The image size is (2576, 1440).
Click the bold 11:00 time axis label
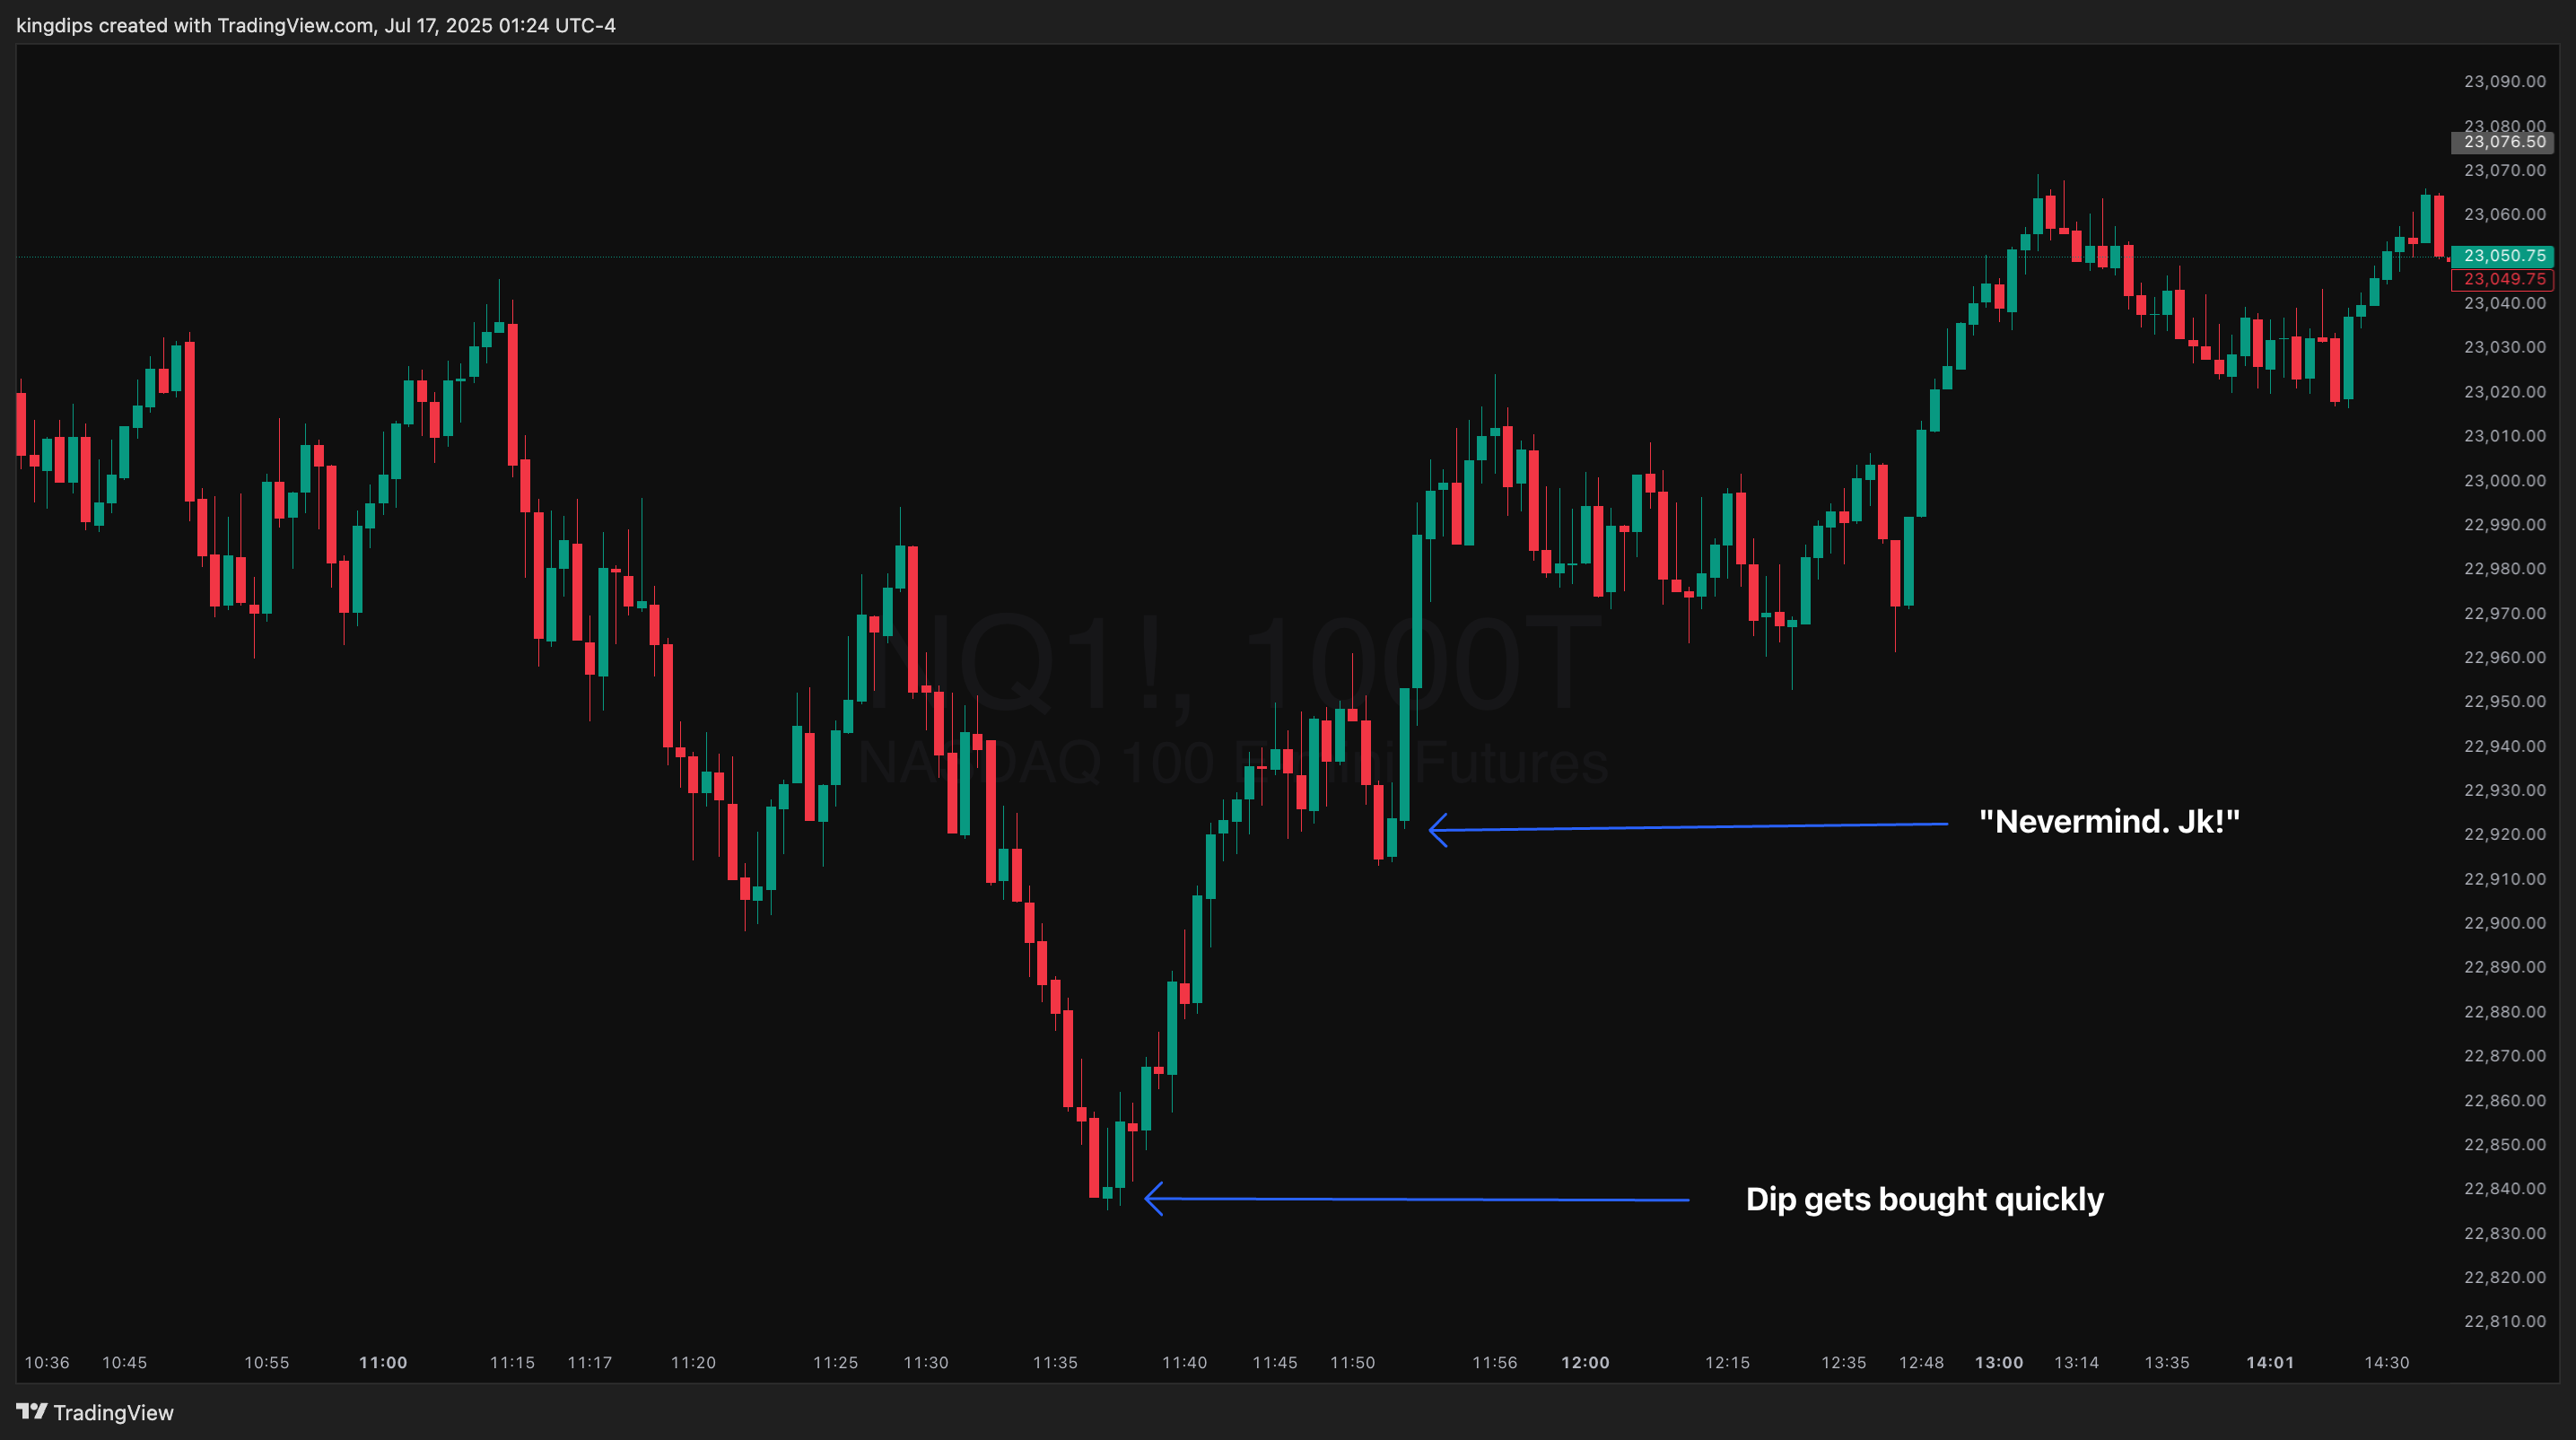pyautogui.click(x=383, y=1362)
